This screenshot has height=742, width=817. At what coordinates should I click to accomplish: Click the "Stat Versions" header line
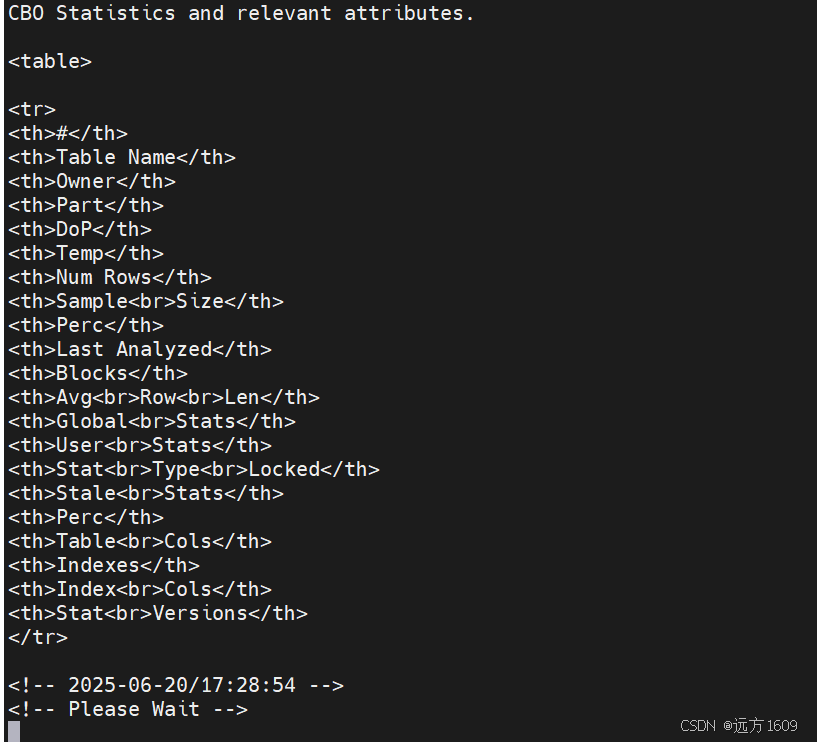(158, 613)
